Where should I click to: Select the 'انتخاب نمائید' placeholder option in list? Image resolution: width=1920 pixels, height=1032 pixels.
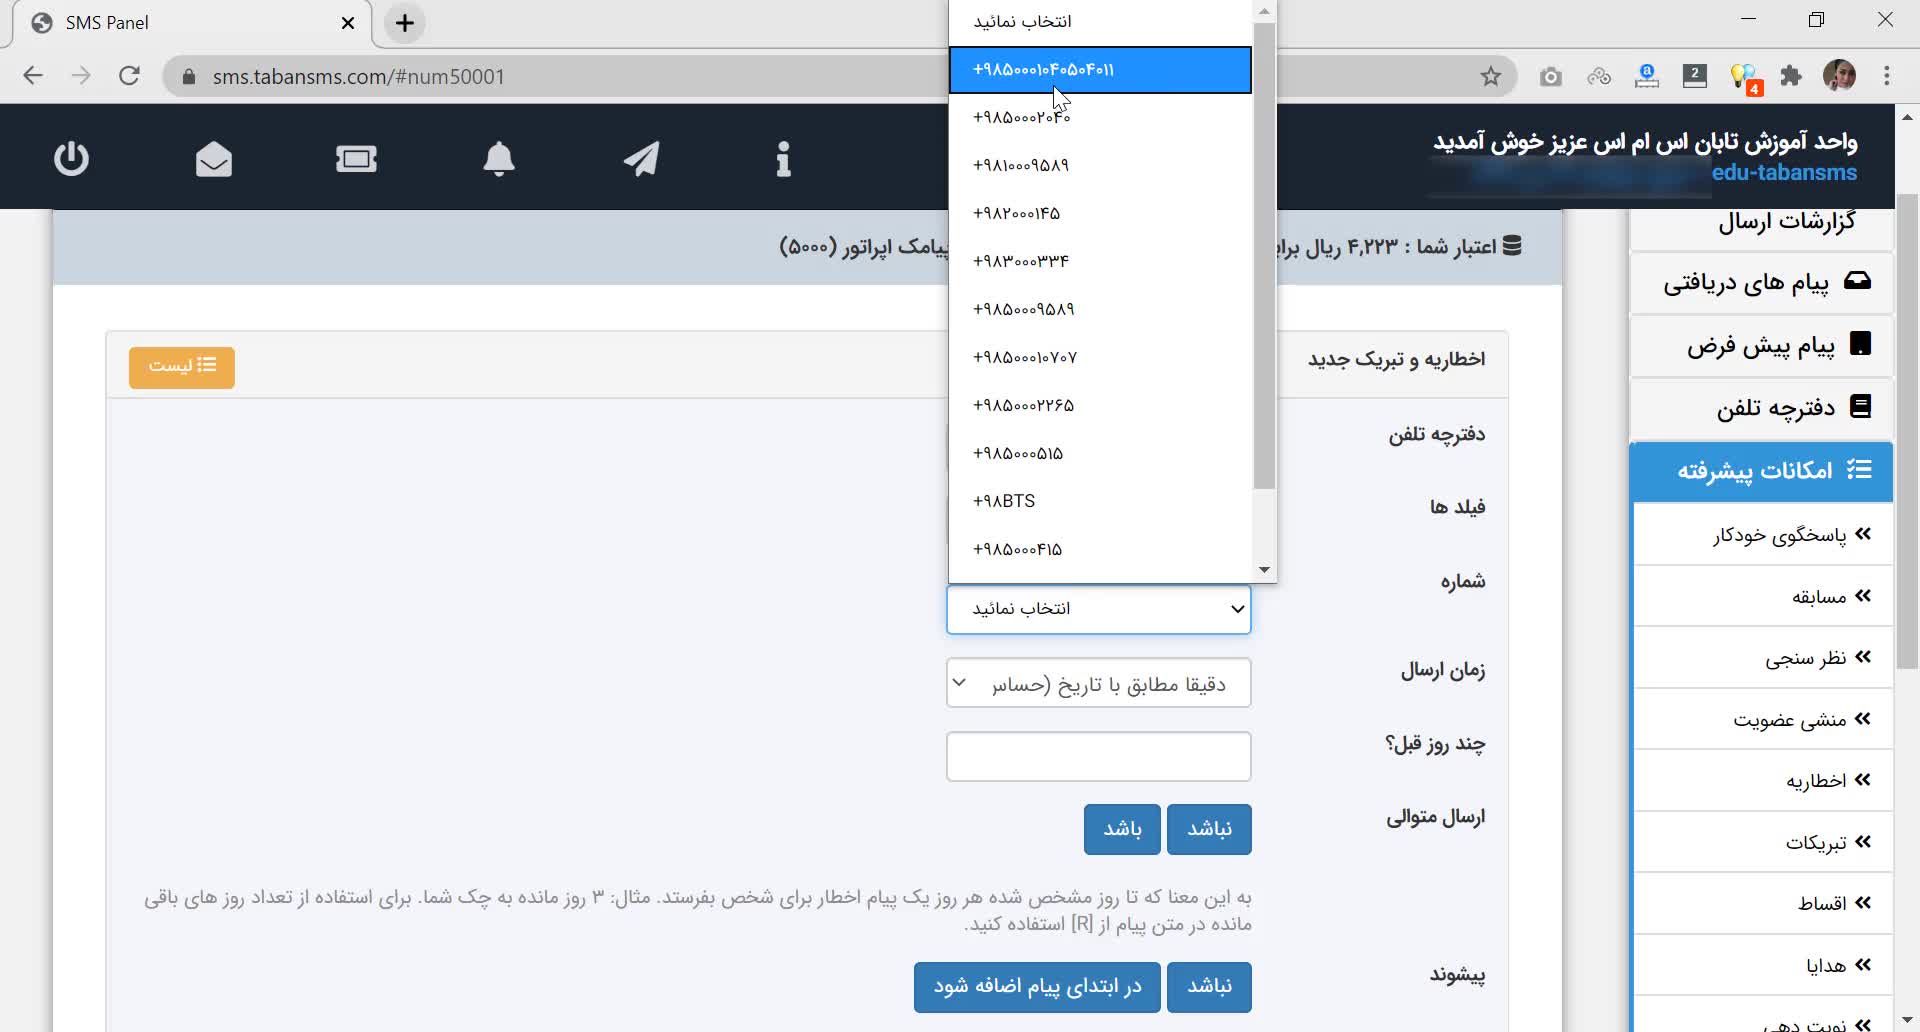click(1100, 22)
